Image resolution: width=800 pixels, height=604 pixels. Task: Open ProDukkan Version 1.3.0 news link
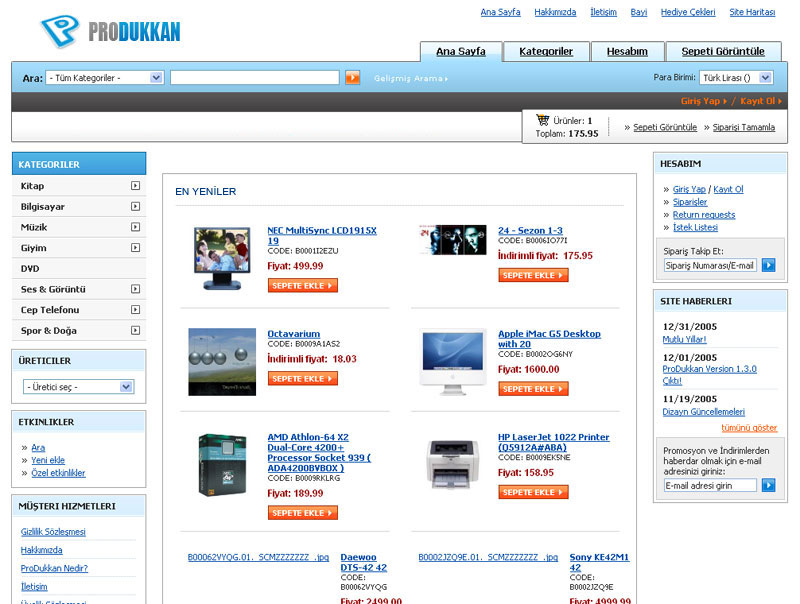pos(709,374)
